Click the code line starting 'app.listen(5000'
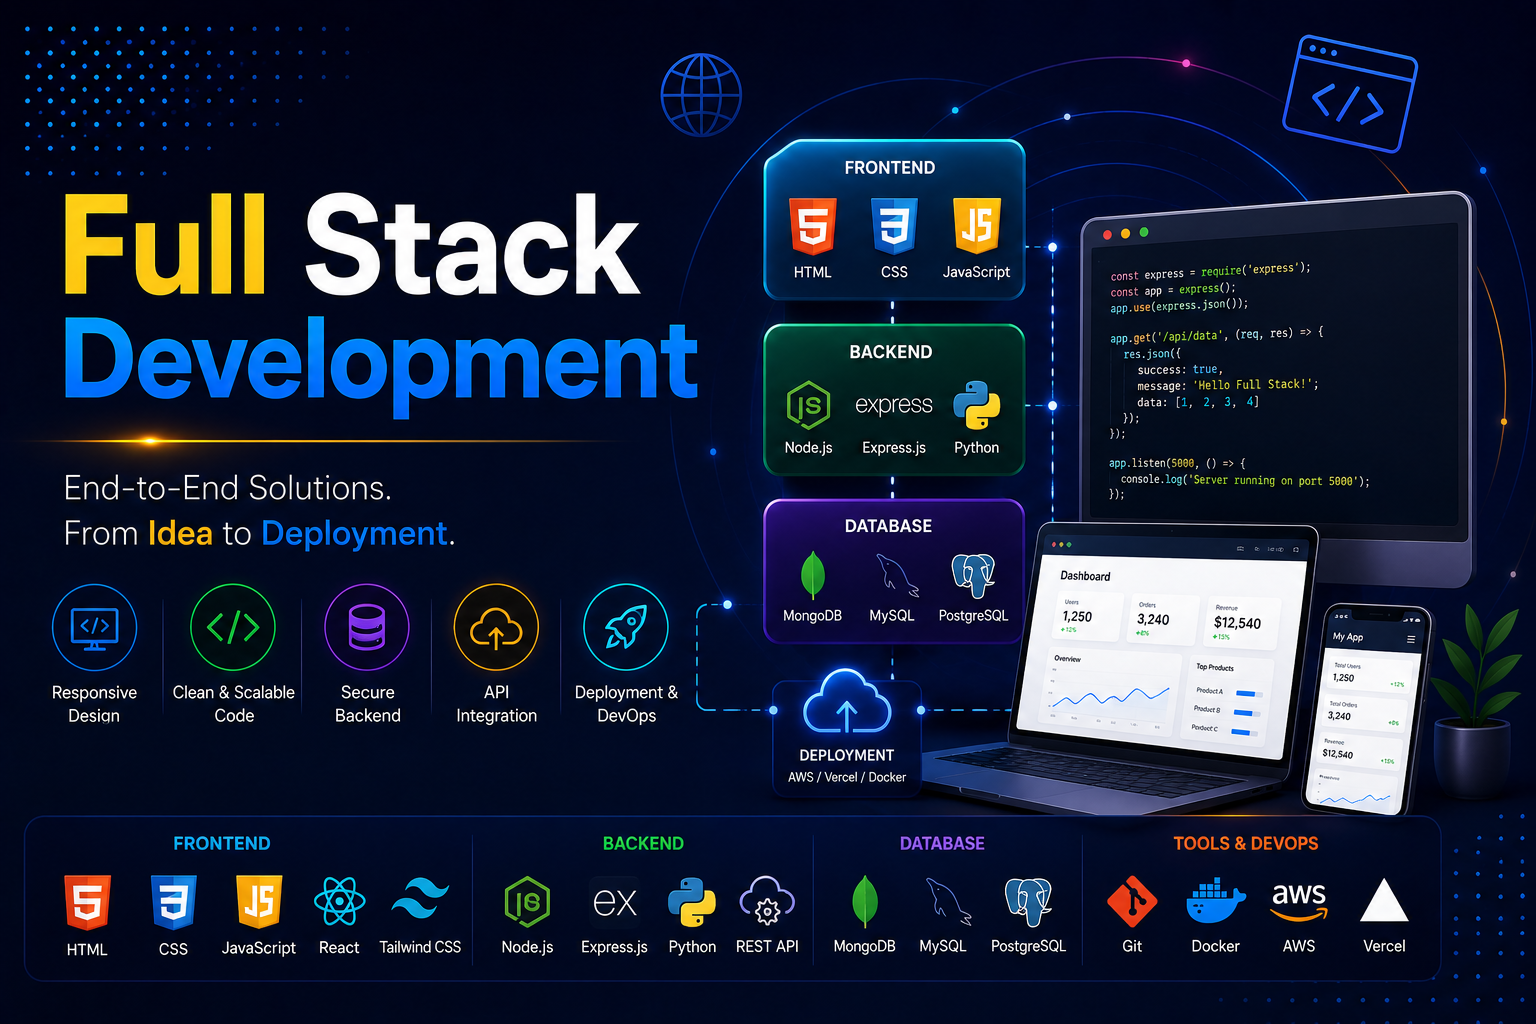This screenshot has width=1536, height=1024. tap(1177, 463)
